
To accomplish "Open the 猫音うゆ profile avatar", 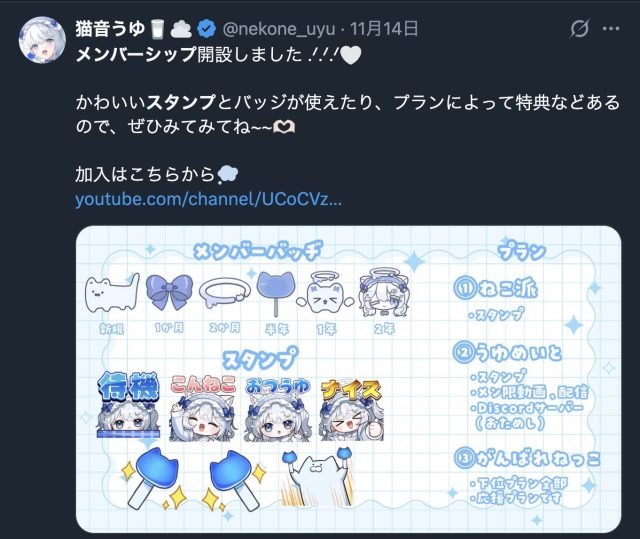I will tap(42, 40).
